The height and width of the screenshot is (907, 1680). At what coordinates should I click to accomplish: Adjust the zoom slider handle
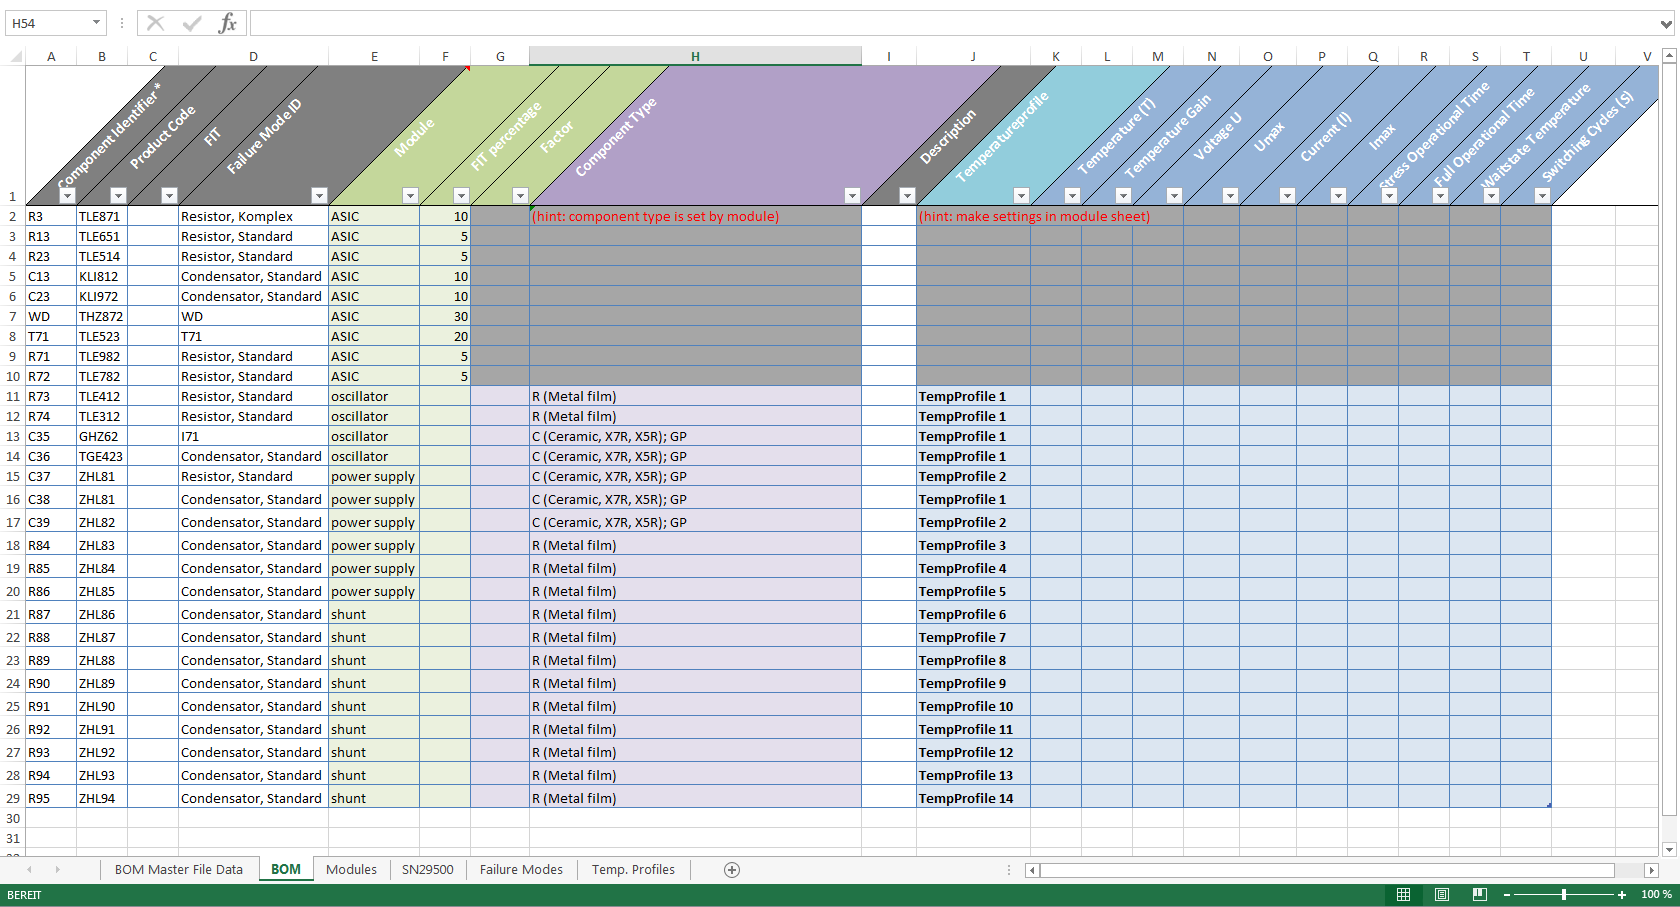click(1564, 895)
